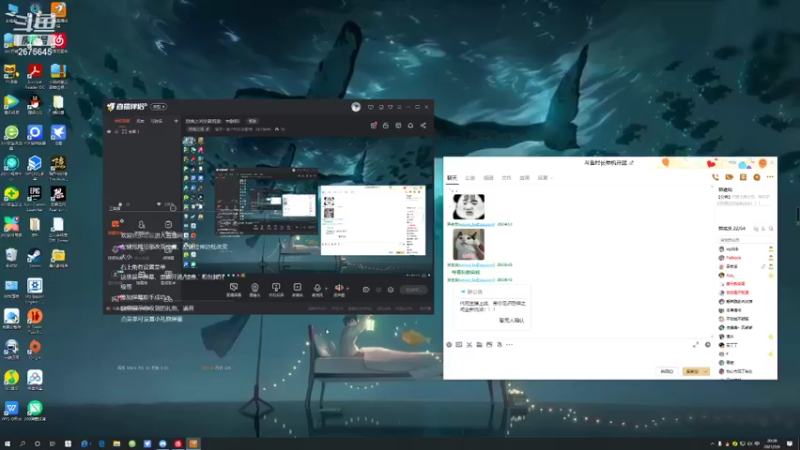Click orange speaker icon in streaming toolbar
Viewport: 800px width, 450px height.
tap(338, 288)
